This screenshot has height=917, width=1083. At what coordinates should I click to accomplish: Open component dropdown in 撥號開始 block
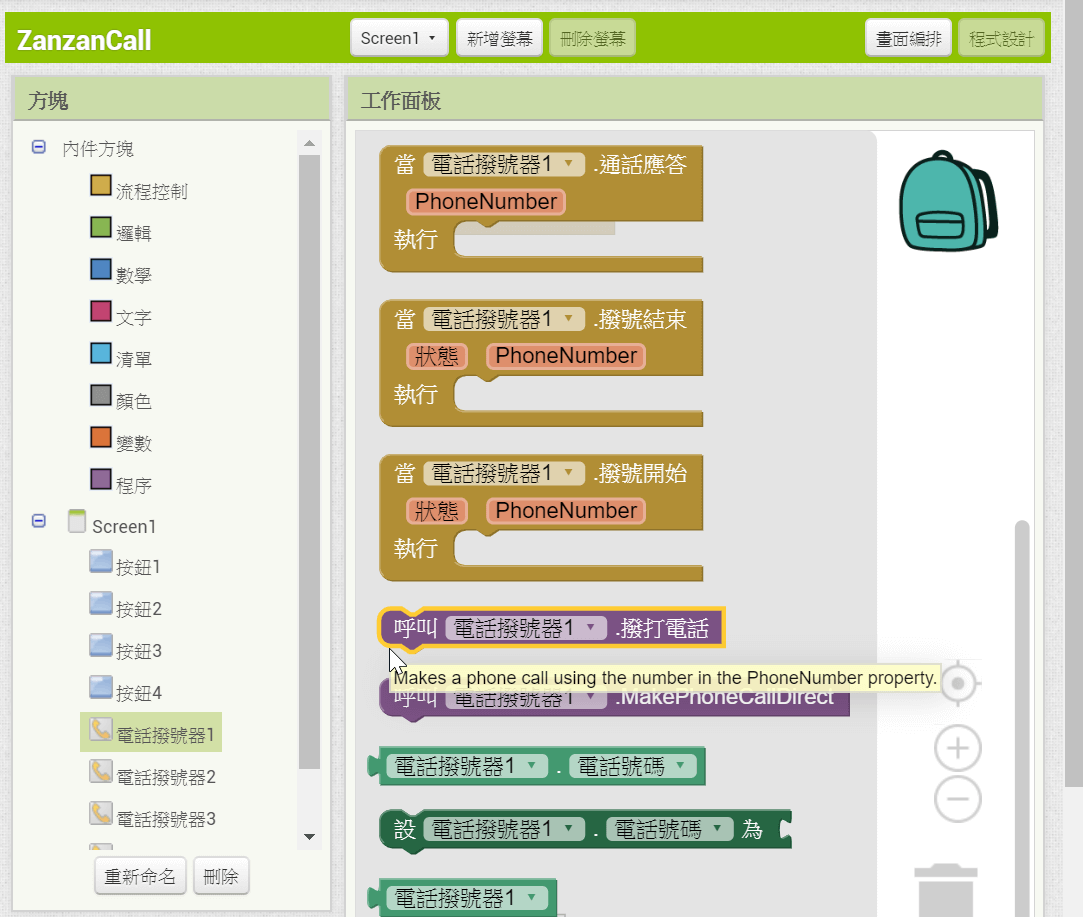tap(504, 473)
